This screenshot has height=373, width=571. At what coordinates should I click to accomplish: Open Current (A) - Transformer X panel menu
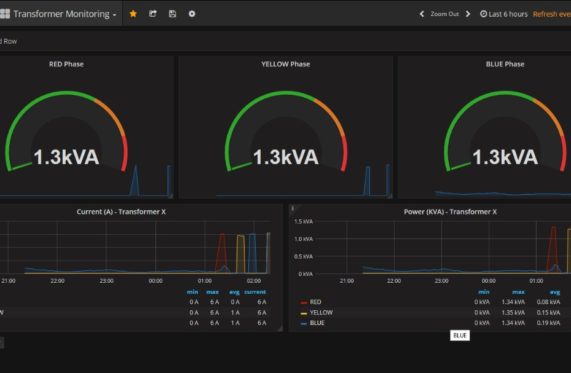(121, 212)
